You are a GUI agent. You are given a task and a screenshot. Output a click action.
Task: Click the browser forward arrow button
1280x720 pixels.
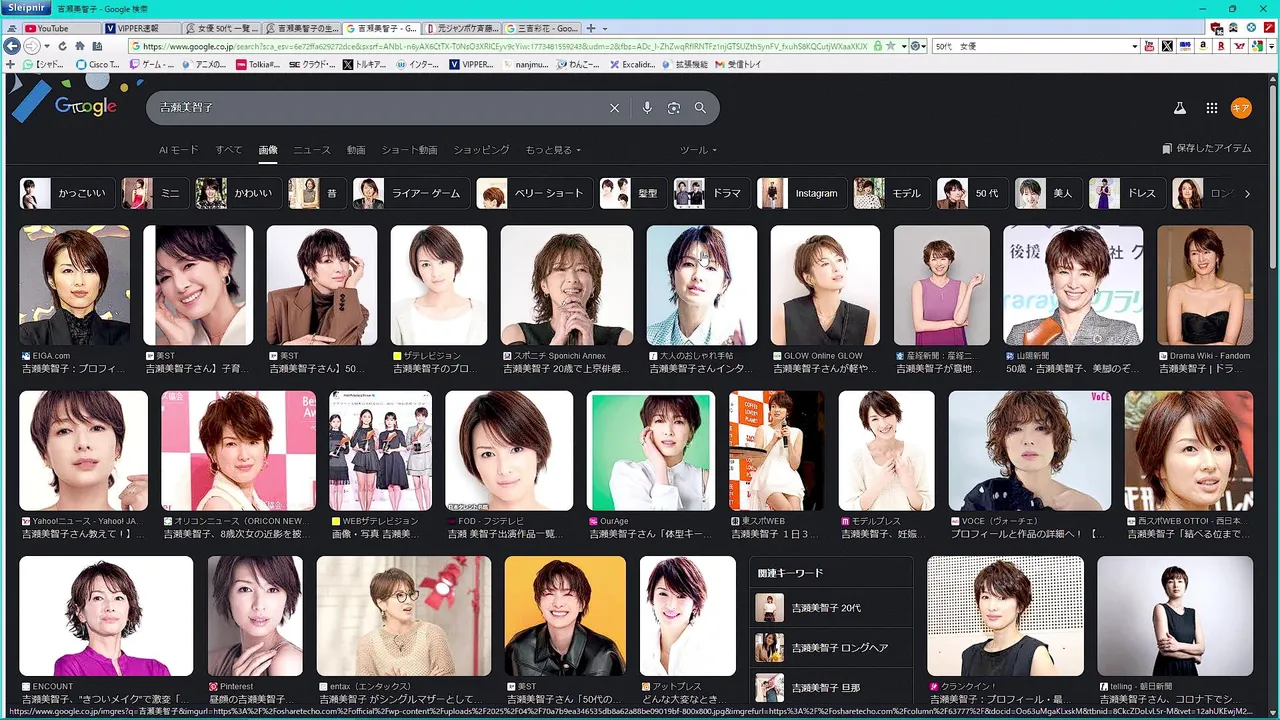click(x=32, y=46)
